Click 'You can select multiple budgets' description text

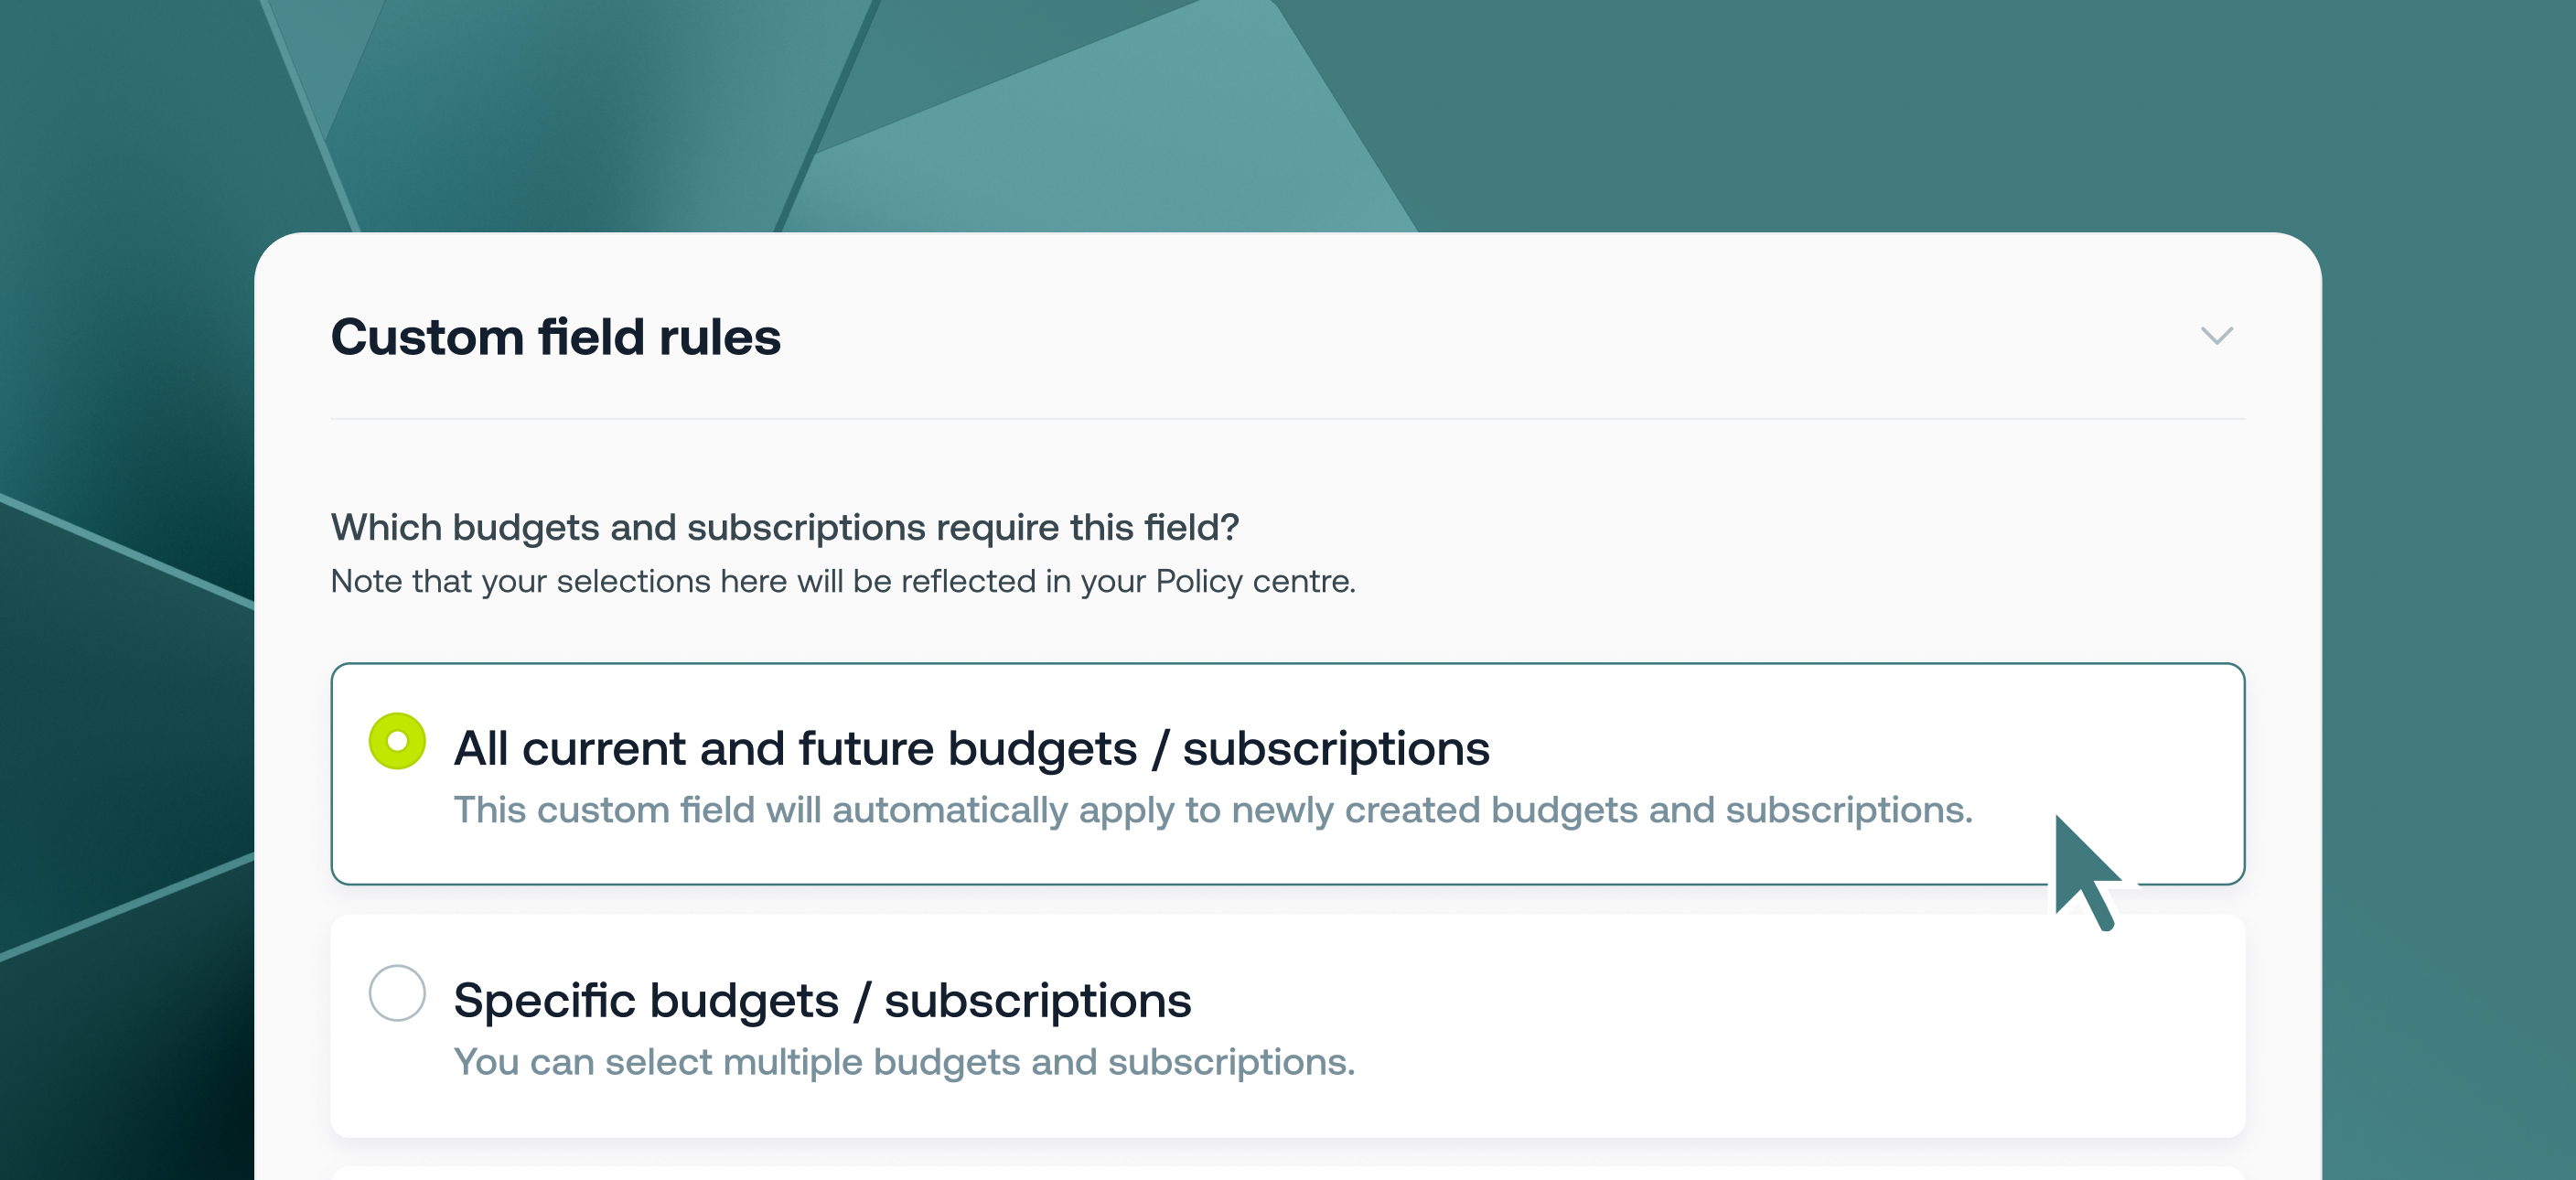click(903, 1062)
